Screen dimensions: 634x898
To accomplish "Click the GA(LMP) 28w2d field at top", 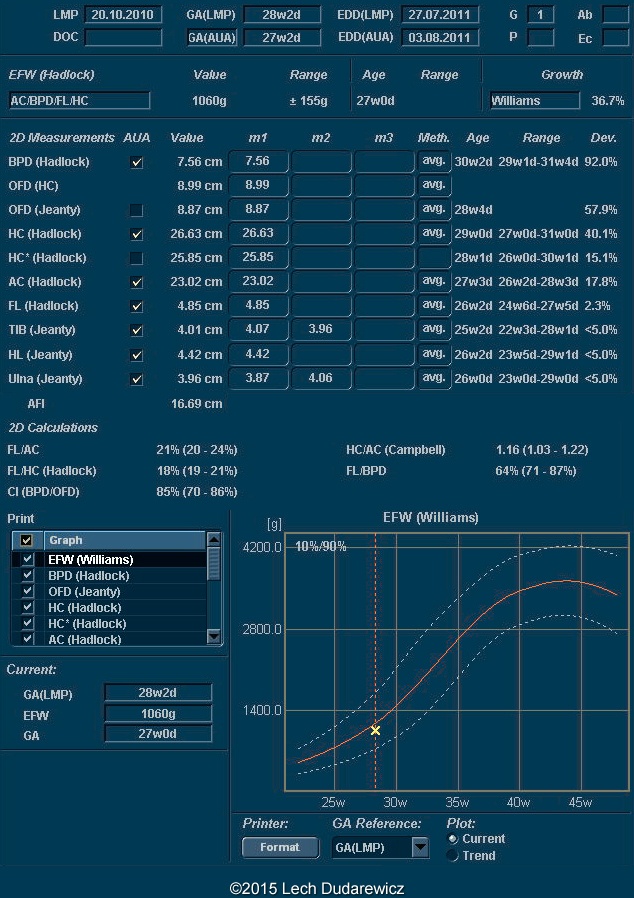I will pyautogui.click(x=282, y=15).
